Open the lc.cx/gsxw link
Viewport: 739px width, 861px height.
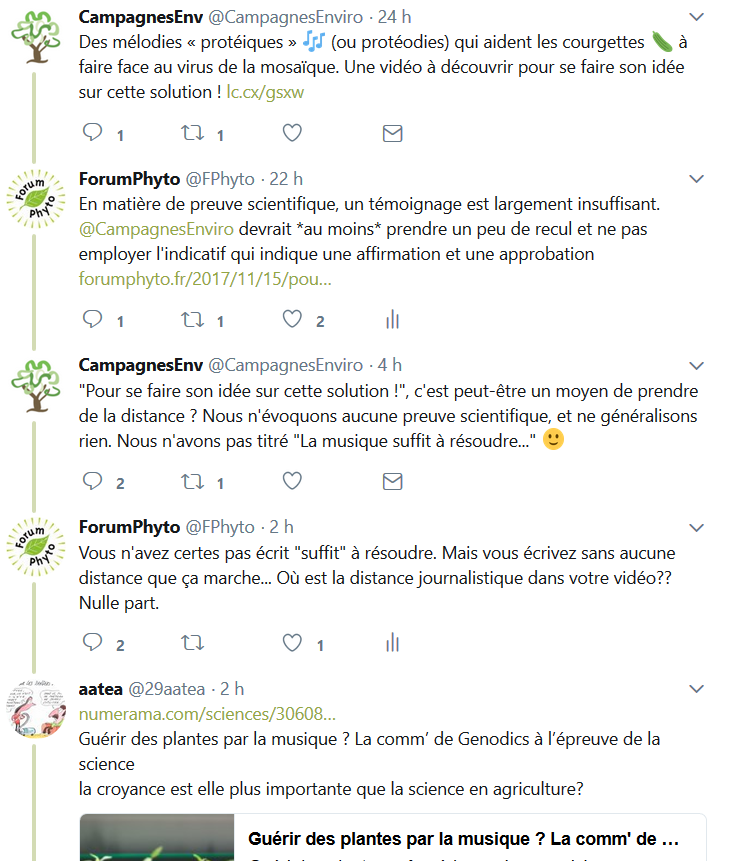click(x=265, y=92)
